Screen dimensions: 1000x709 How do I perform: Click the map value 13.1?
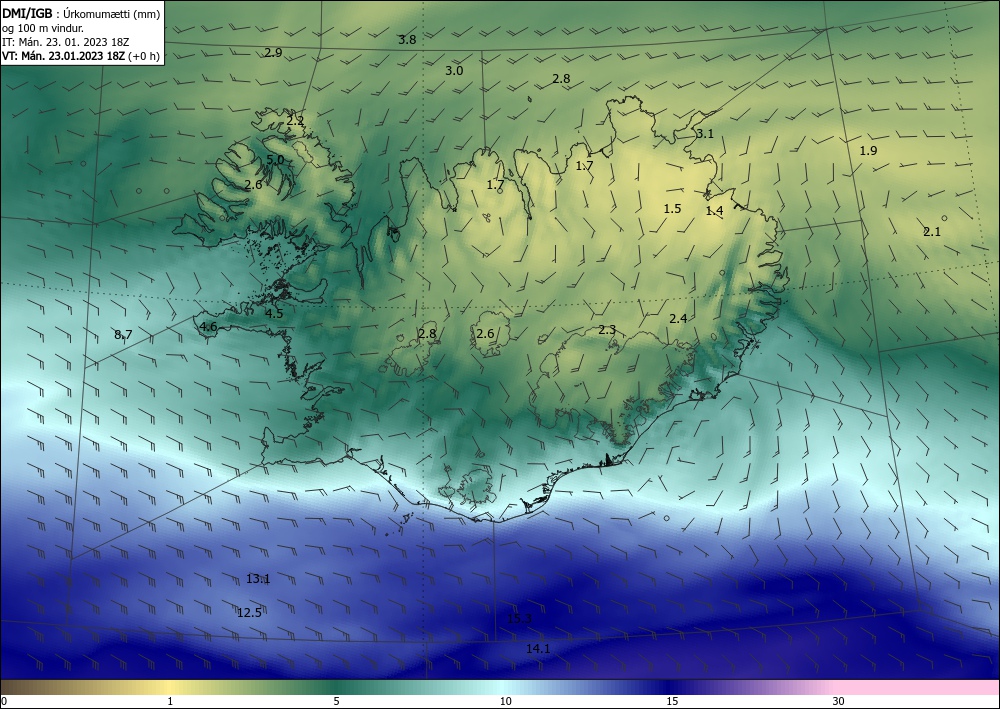point(258,579)
